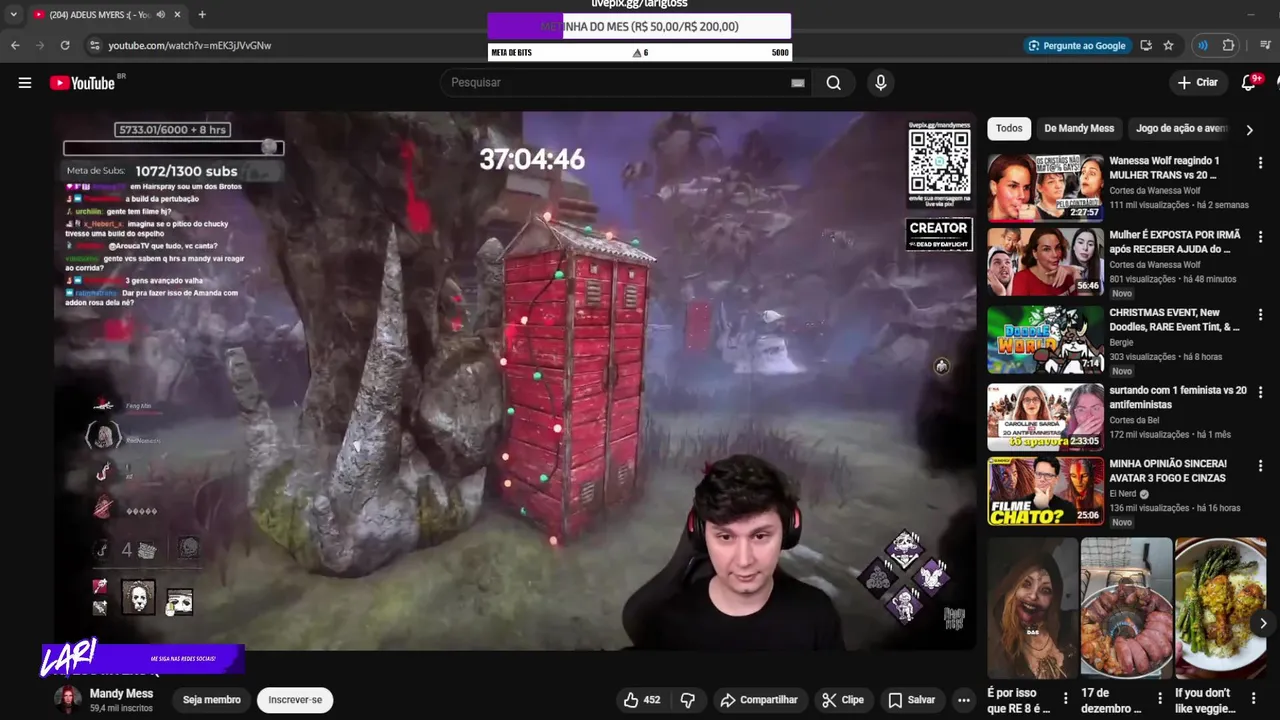This screenshot has height=720, width=1280.
Task: Go back in browser history
Action: click(x=15, y=45)
